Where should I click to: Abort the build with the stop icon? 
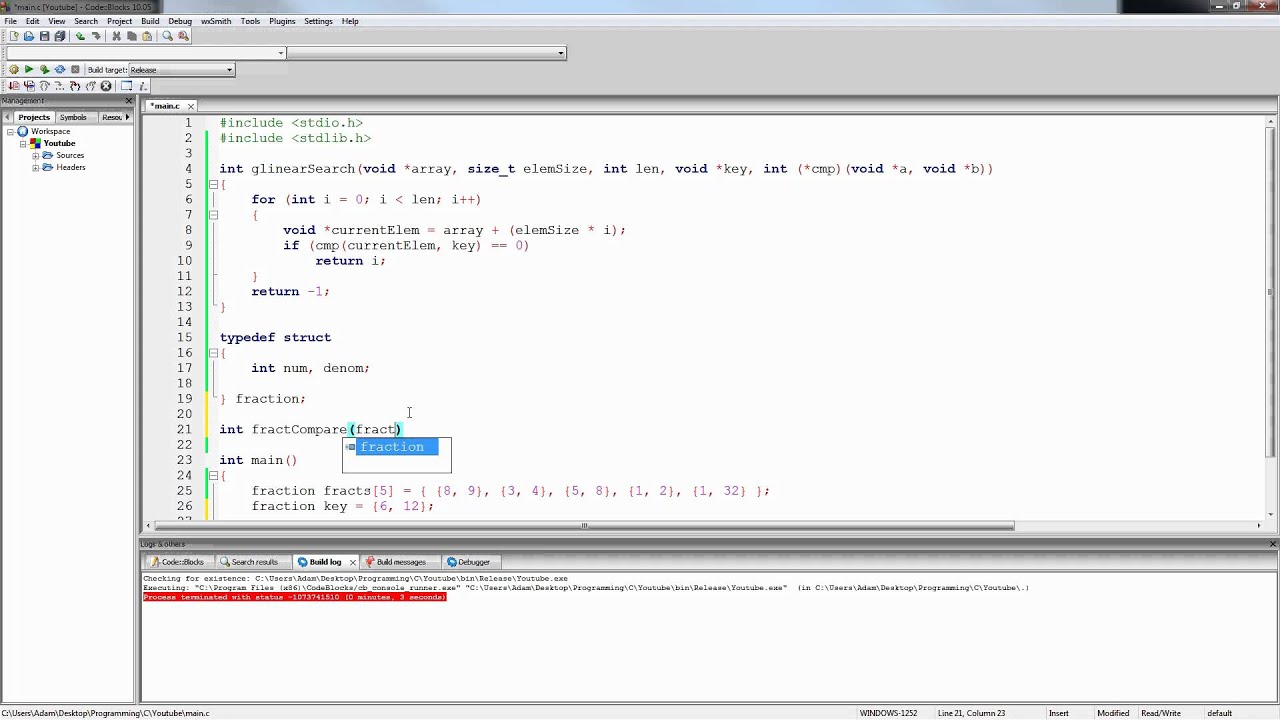(x=75, y=70)
